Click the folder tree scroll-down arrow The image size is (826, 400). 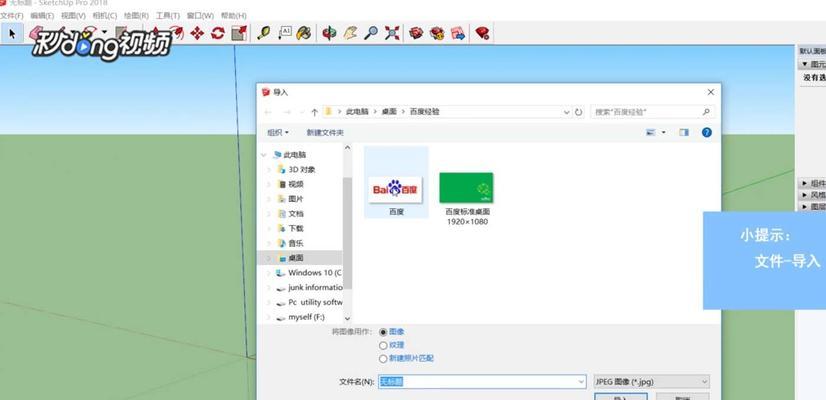347,318
